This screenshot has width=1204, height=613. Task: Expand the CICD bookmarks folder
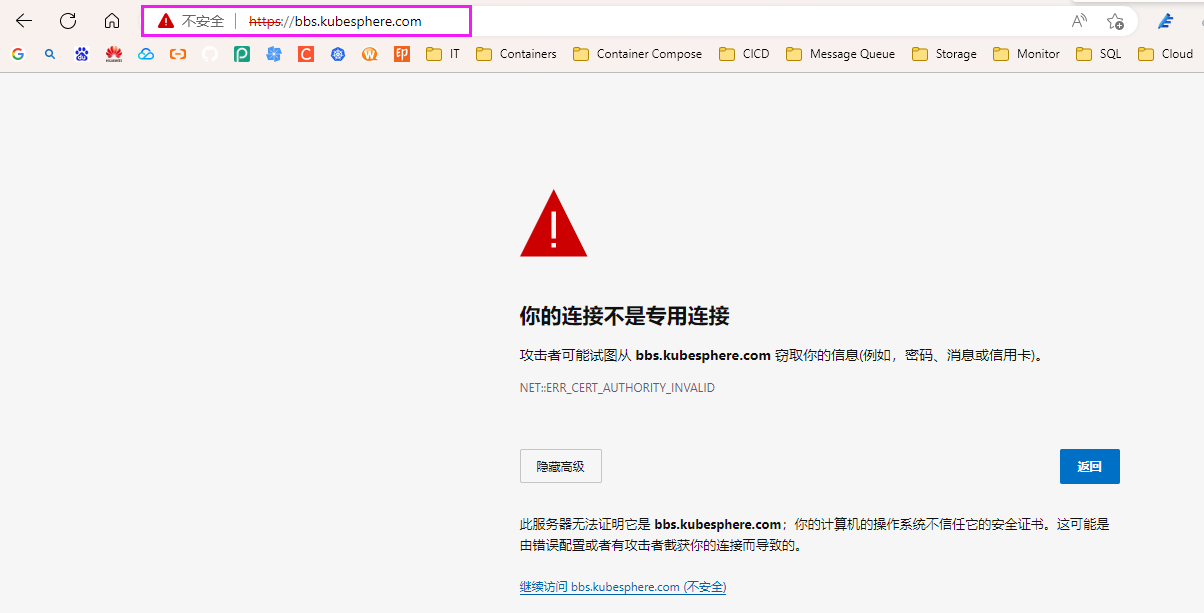tap(744, 54)
